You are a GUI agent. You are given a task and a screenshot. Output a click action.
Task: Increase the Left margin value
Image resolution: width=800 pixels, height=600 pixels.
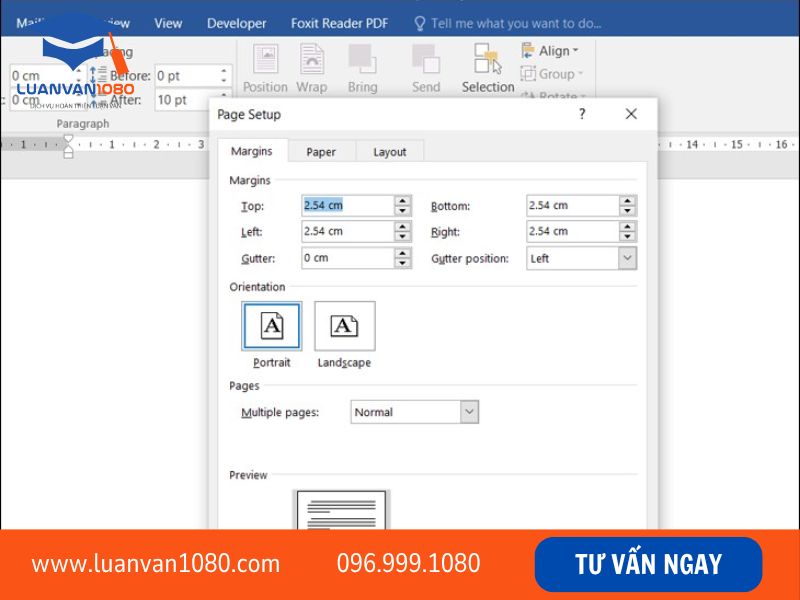tap(403, 227)
